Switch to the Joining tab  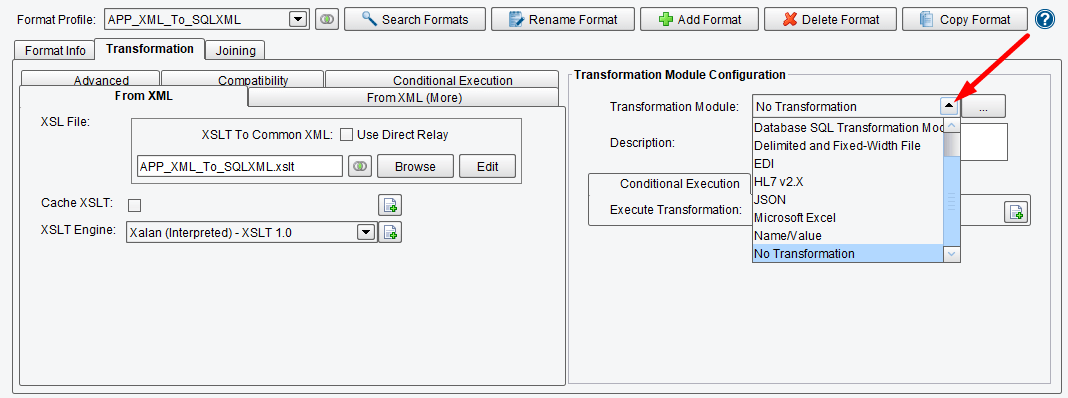coord(236,50)
